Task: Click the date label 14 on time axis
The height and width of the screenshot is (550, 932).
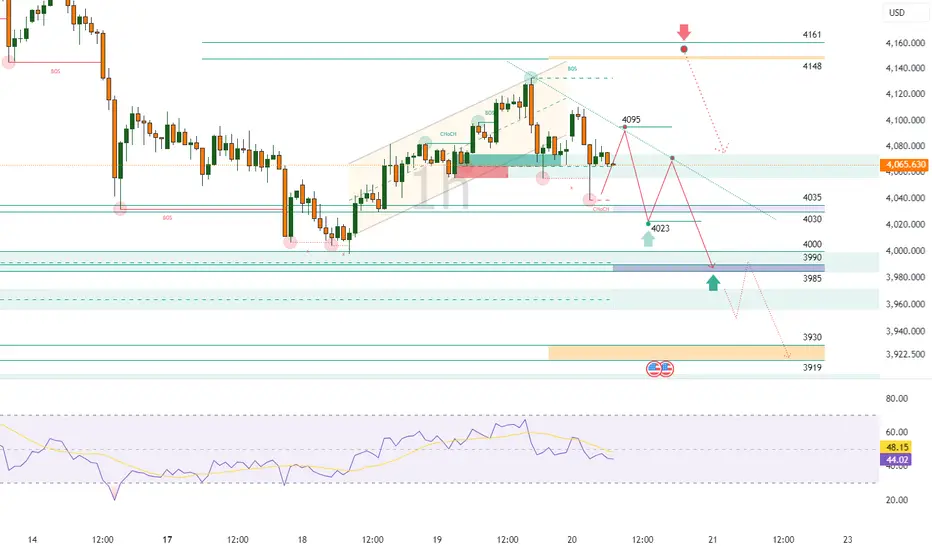Action: pyautogui.click(x=32, y=540)
